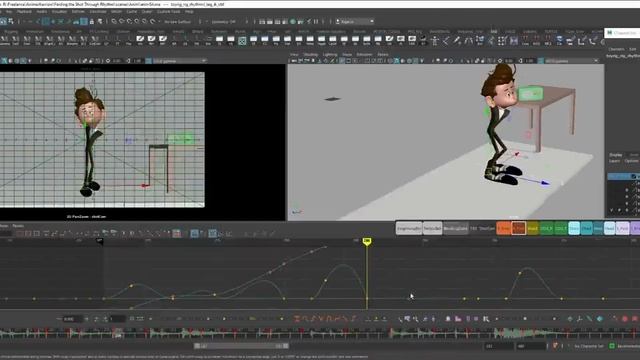Open the viewport Renderer menu
Viewport: 640px width, 360px height.
364,54
